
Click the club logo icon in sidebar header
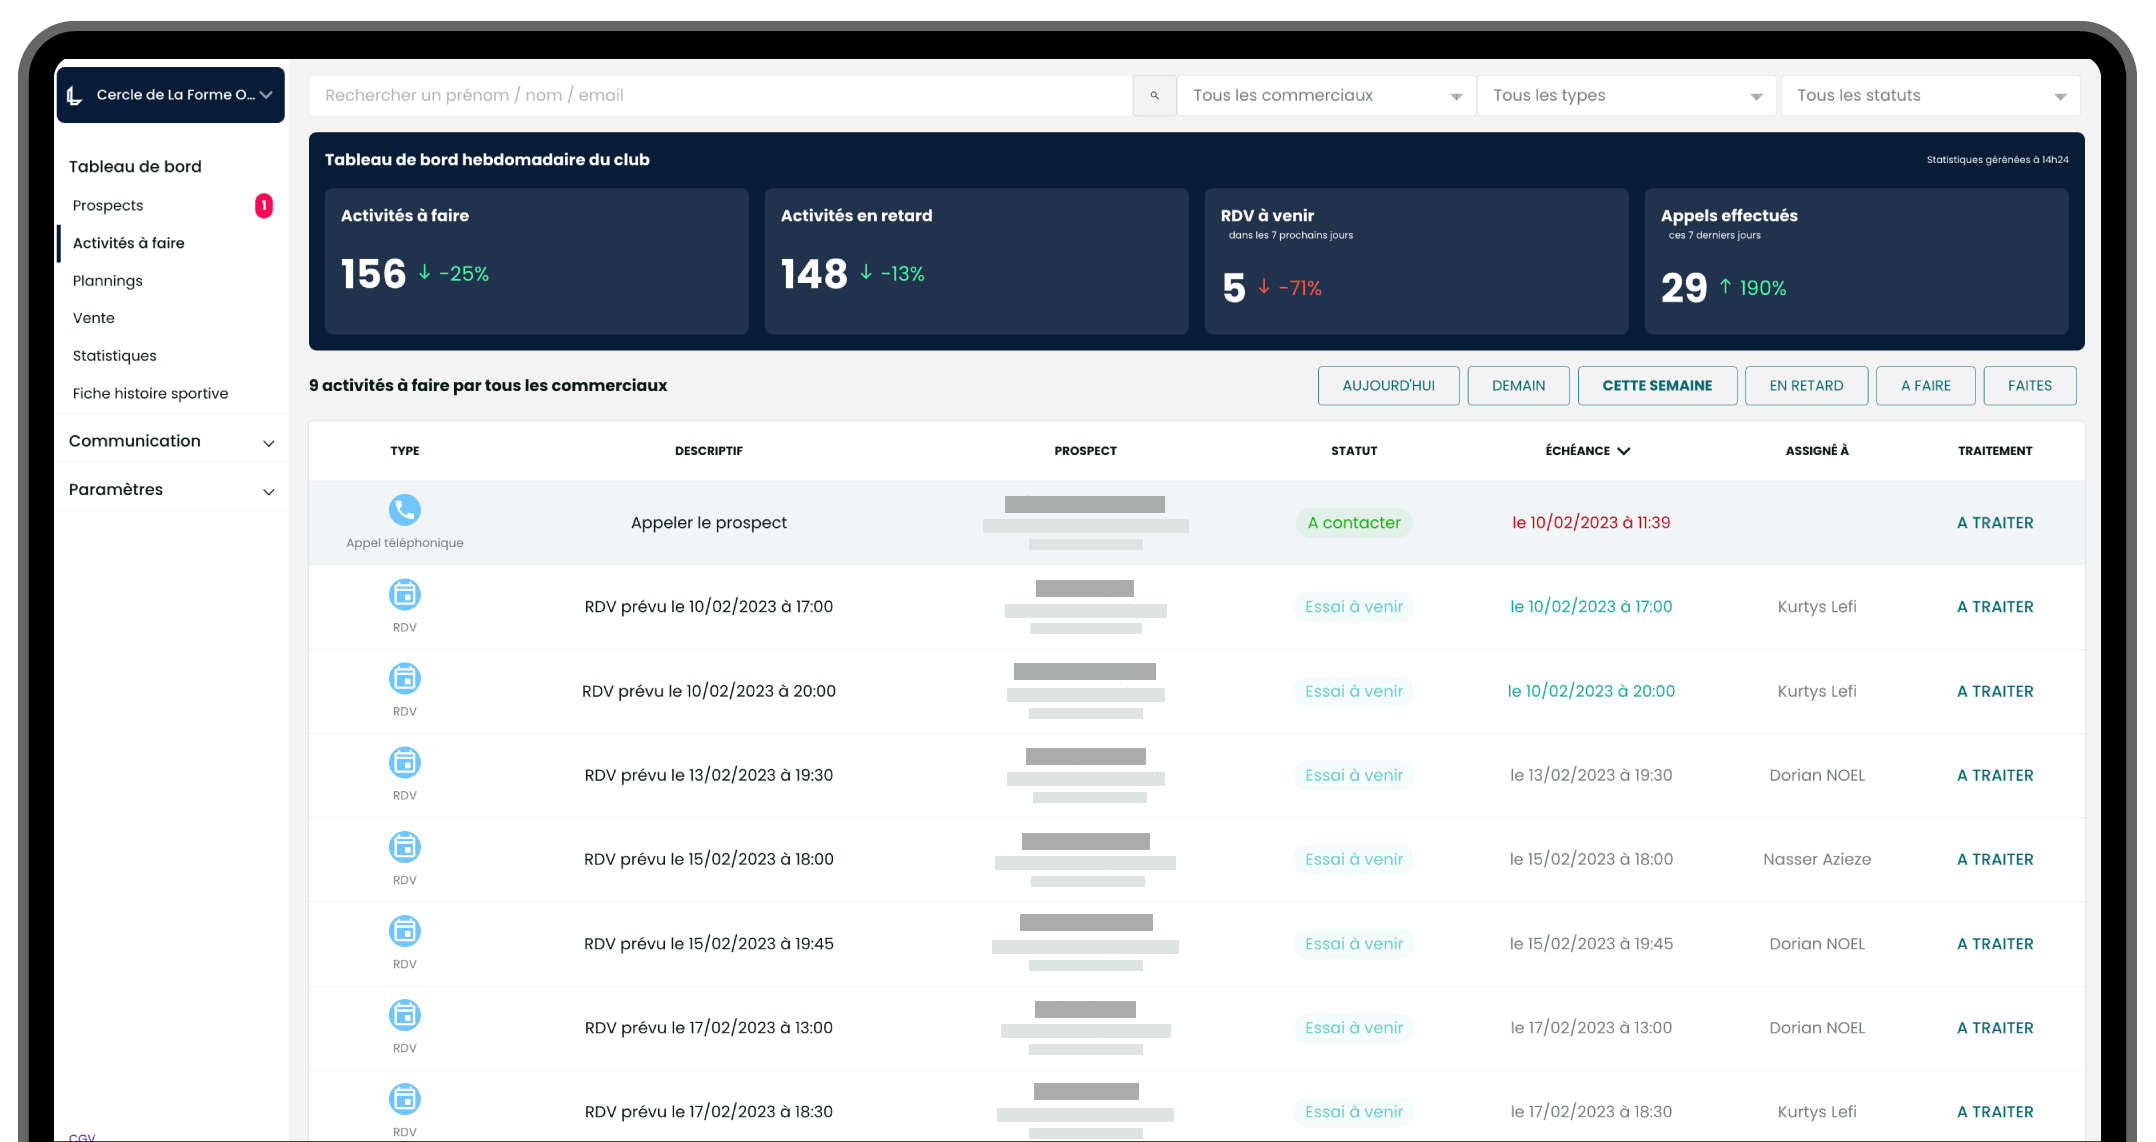point(75,95)
